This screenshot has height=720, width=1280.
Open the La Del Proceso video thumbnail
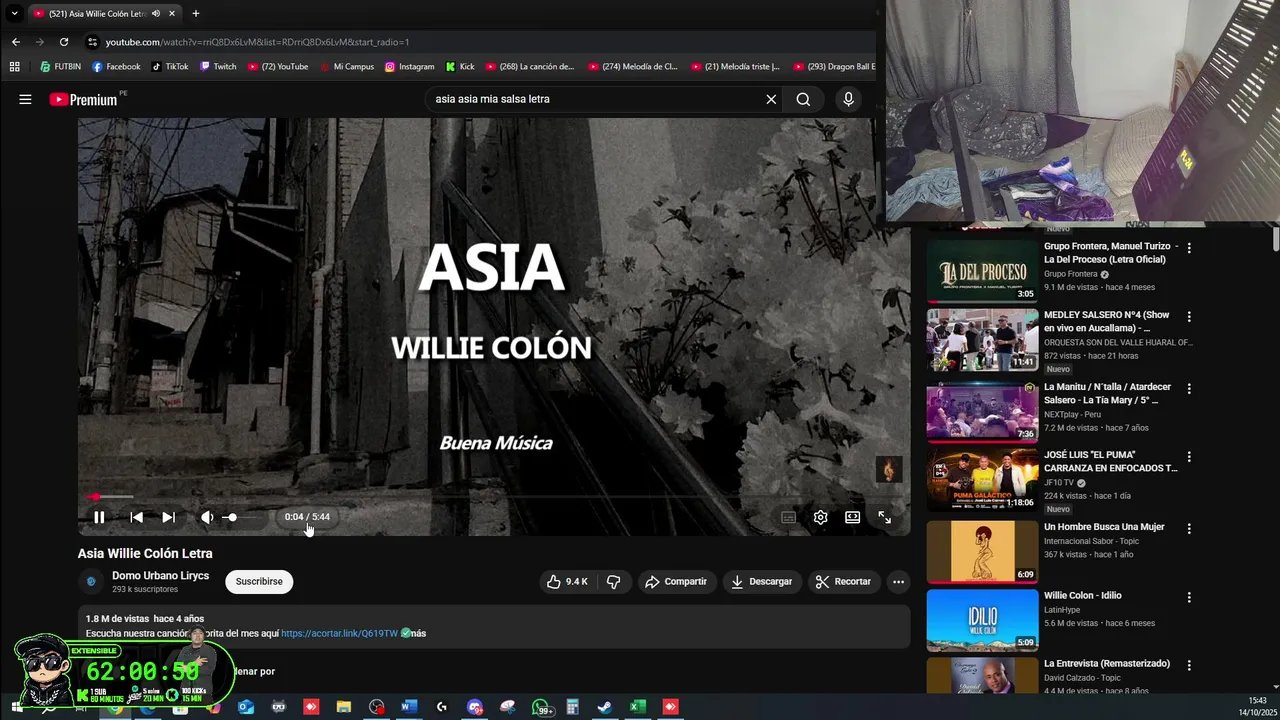click(982, 270)
